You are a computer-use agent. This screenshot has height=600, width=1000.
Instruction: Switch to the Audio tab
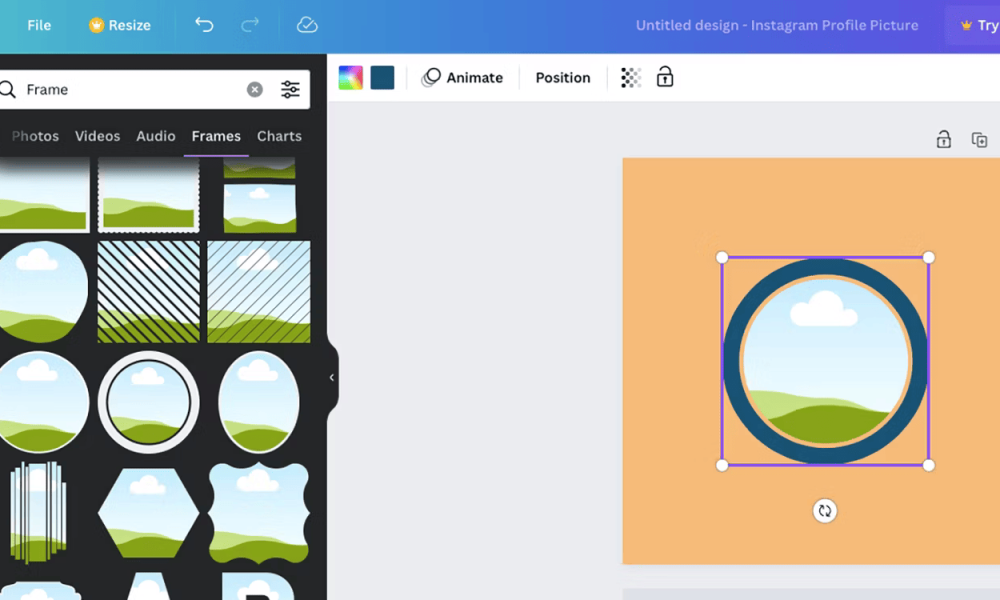(x=156, y=136)
